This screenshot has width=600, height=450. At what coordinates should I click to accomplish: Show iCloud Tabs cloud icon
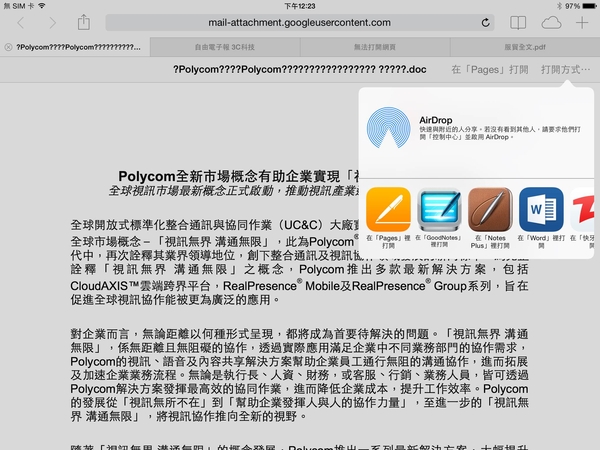click(x=551, y=23)
